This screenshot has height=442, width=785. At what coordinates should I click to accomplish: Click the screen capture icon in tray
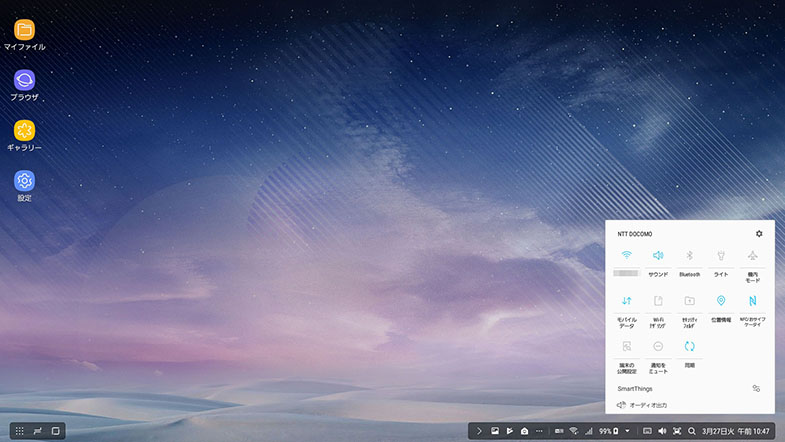pos(677,431)
